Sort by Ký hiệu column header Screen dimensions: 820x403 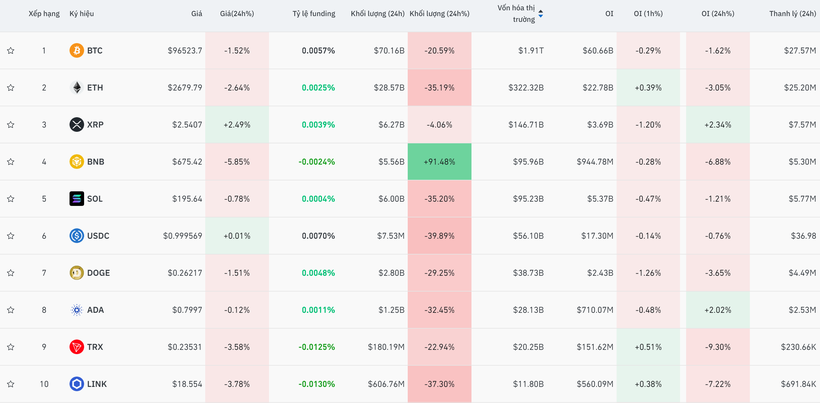[80, 14]
